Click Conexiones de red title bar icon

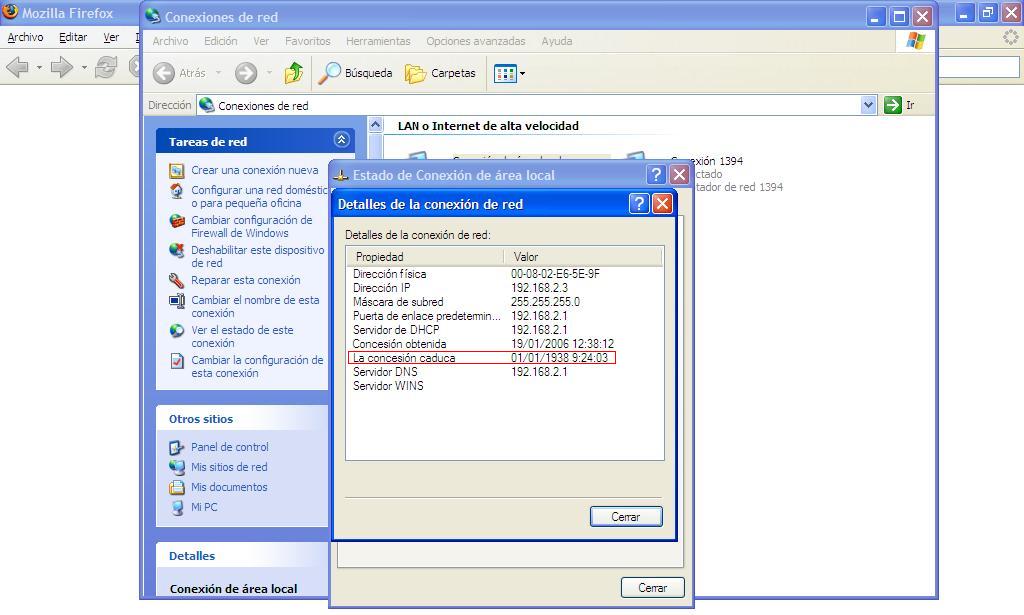click(152, 16)
